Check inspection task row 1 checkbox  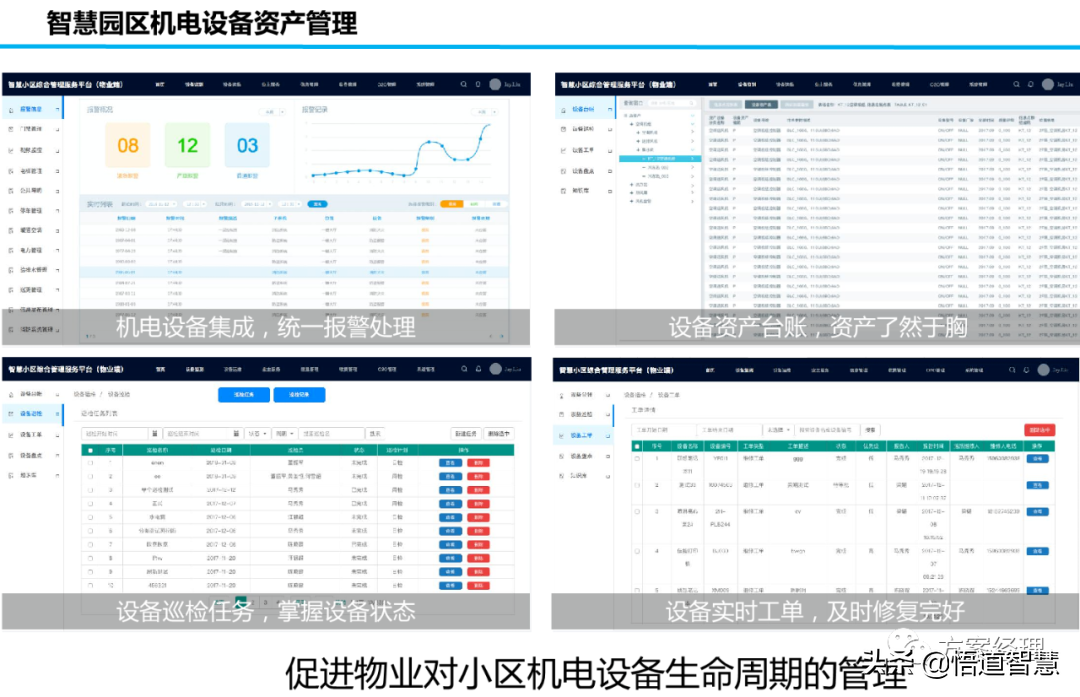pyautogui.click(x=90, y=463)
